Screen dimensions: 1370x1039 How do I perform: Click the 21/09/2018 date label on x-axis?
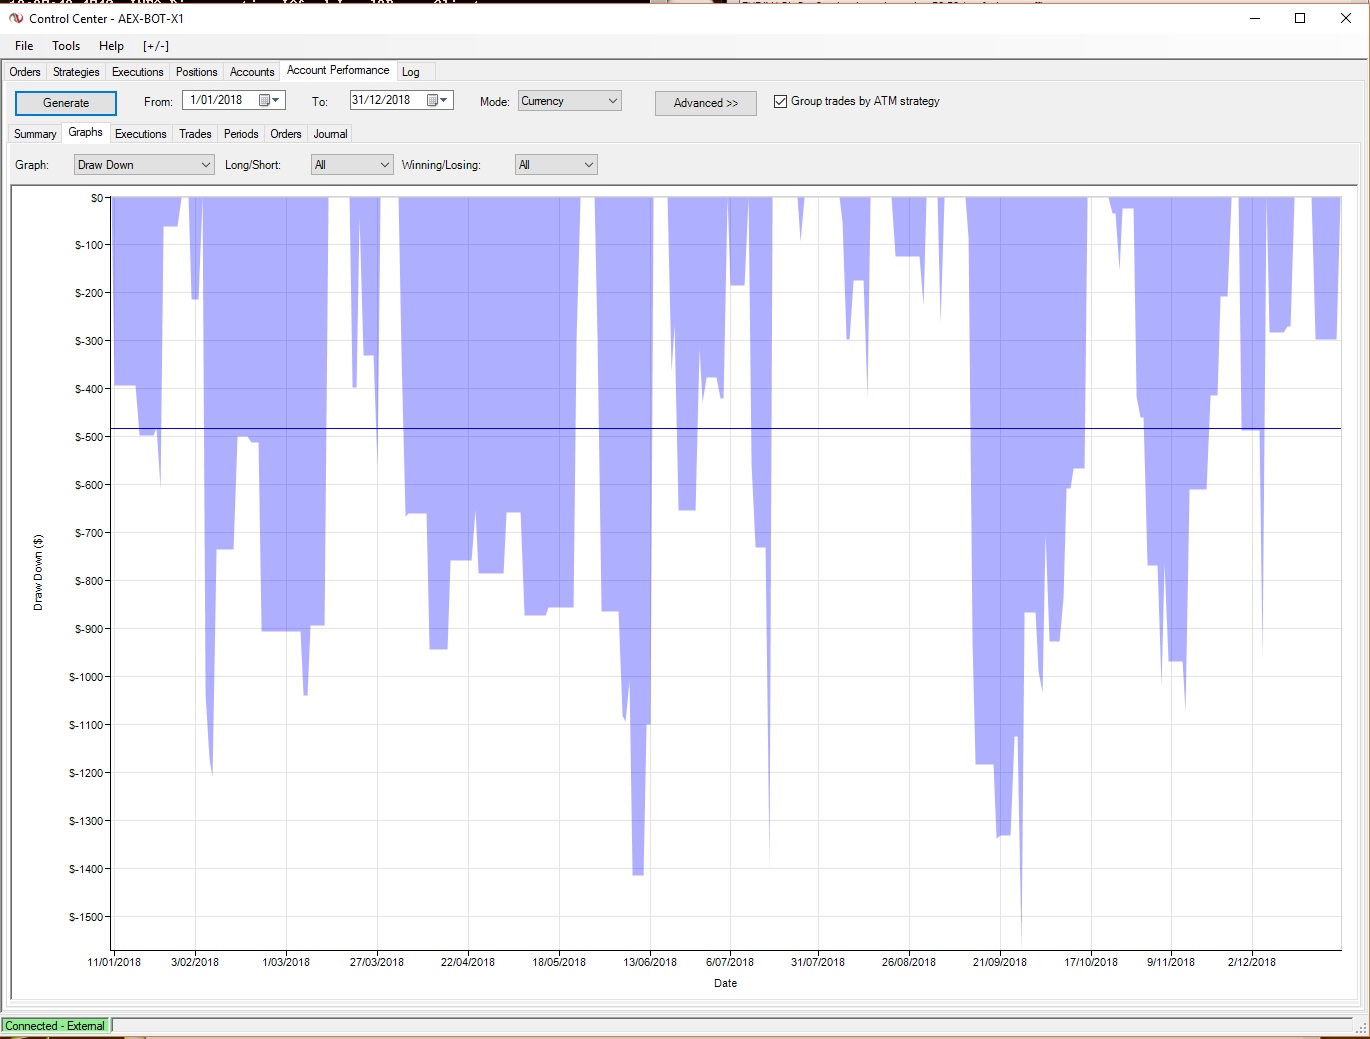pyautogui.click(x=1000, y=962)
